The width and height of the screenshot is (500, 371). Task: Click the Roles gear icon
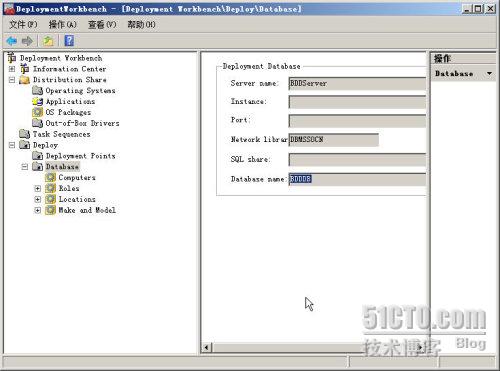(50, 188)
